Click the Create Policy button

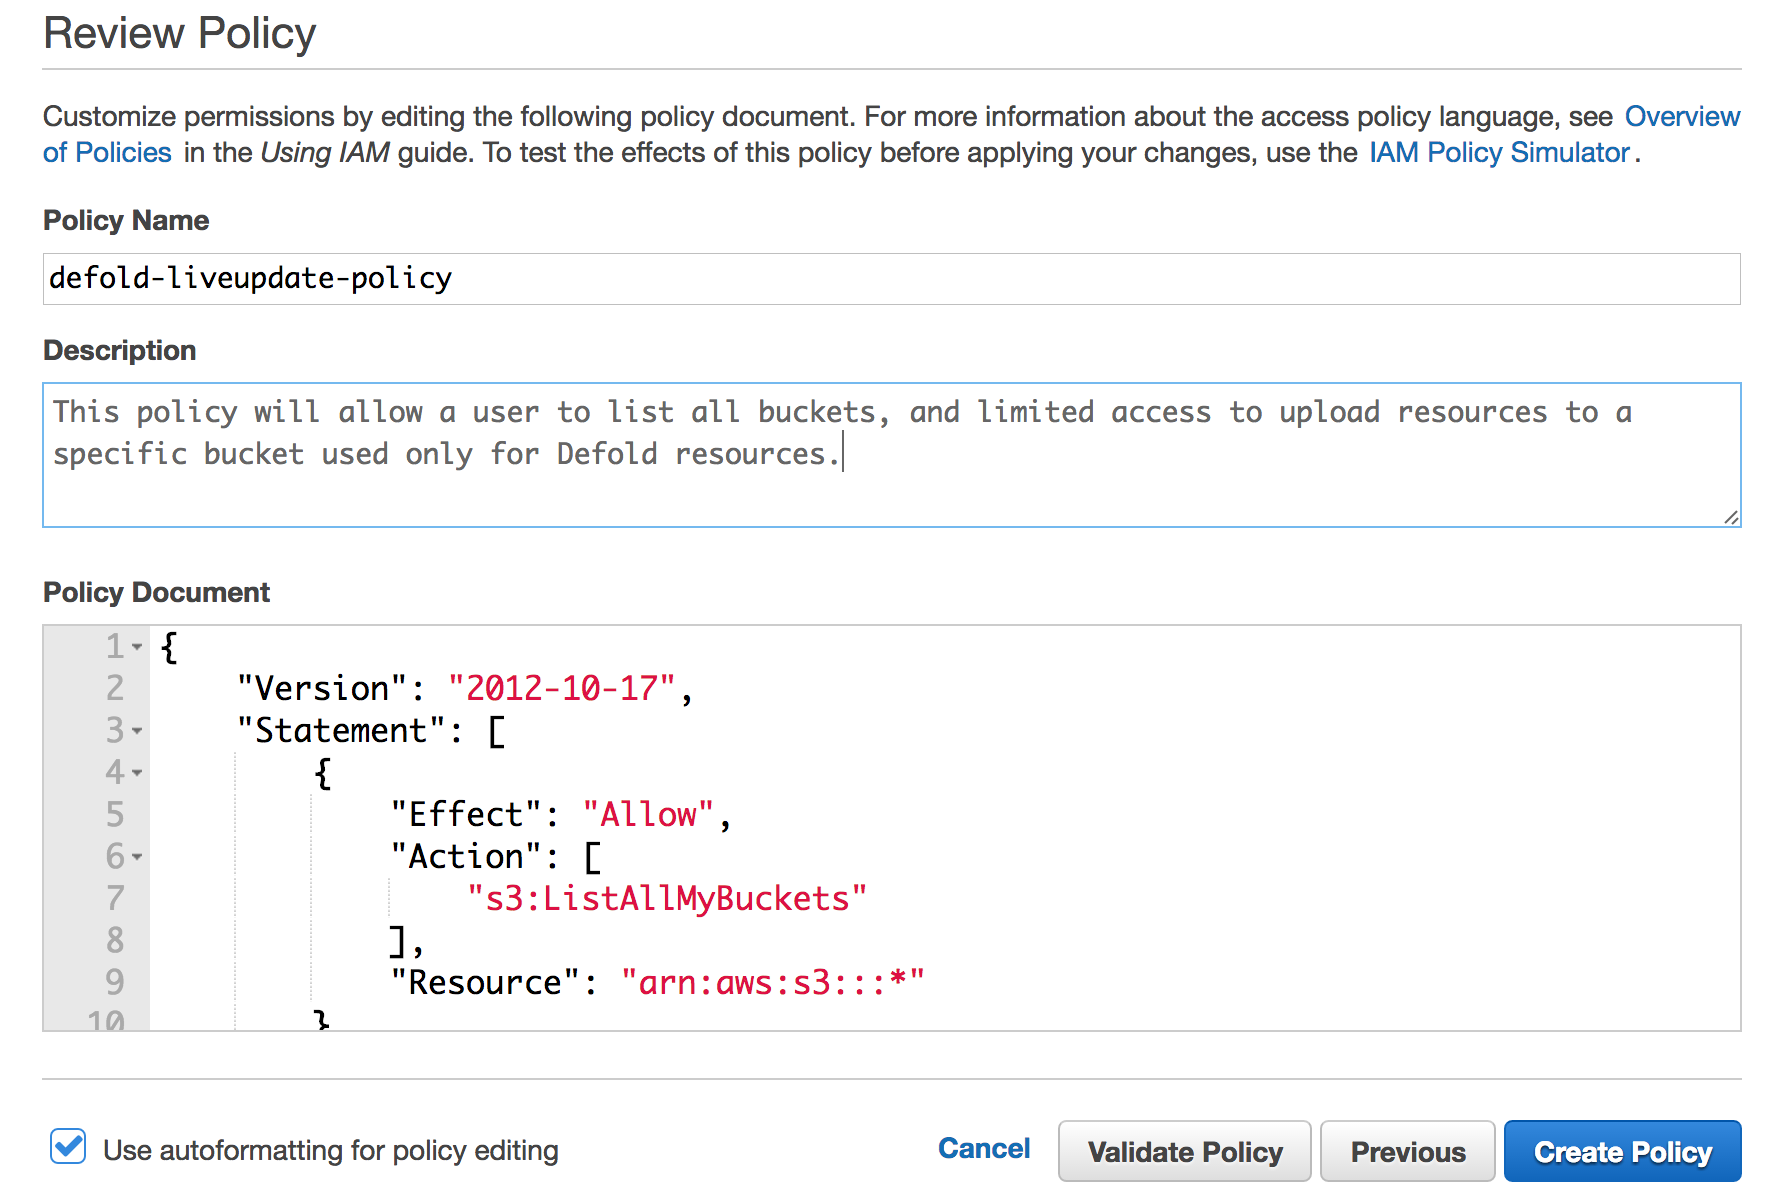pyautogui.click(x=1622, y=1151)
